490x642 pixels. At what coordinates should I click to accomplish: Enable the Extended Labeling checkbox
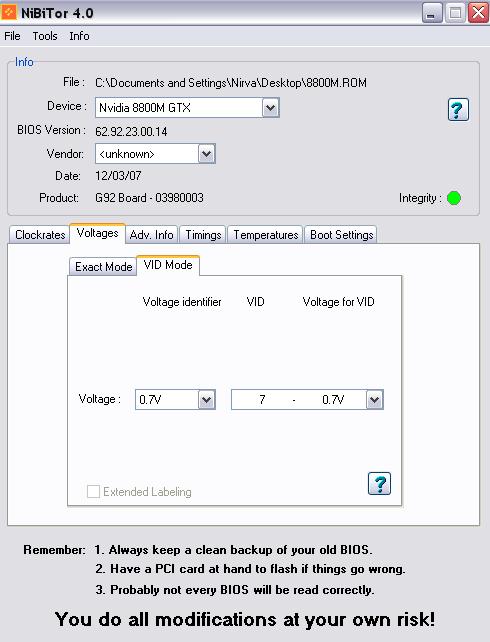93,491
